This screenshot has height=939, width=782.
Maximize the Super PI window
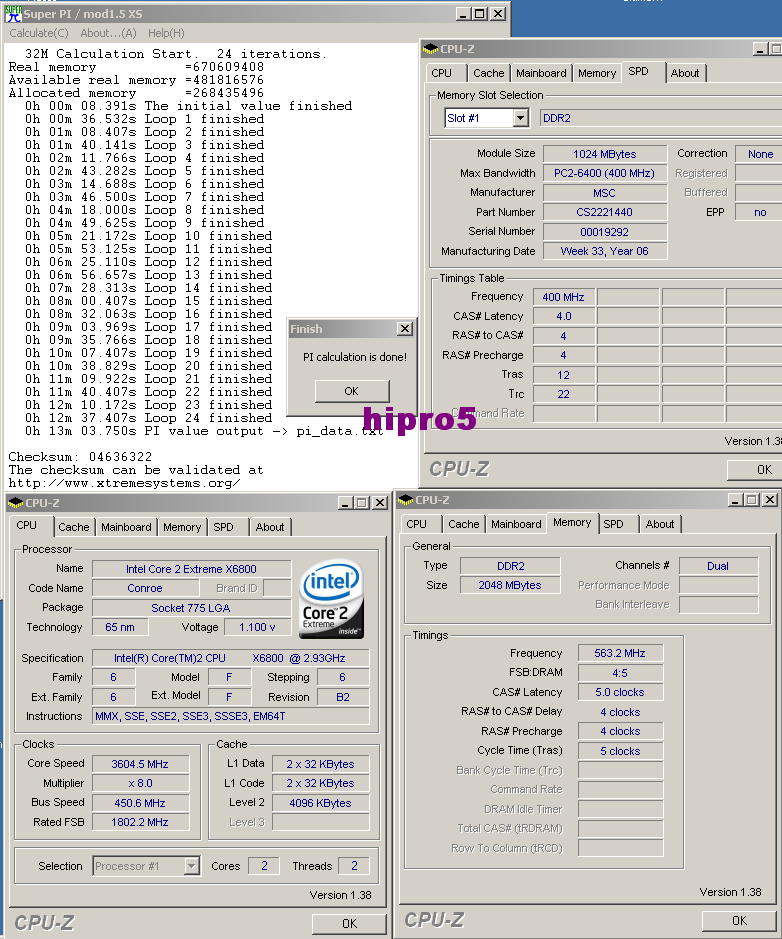click(x=479, y=14)
